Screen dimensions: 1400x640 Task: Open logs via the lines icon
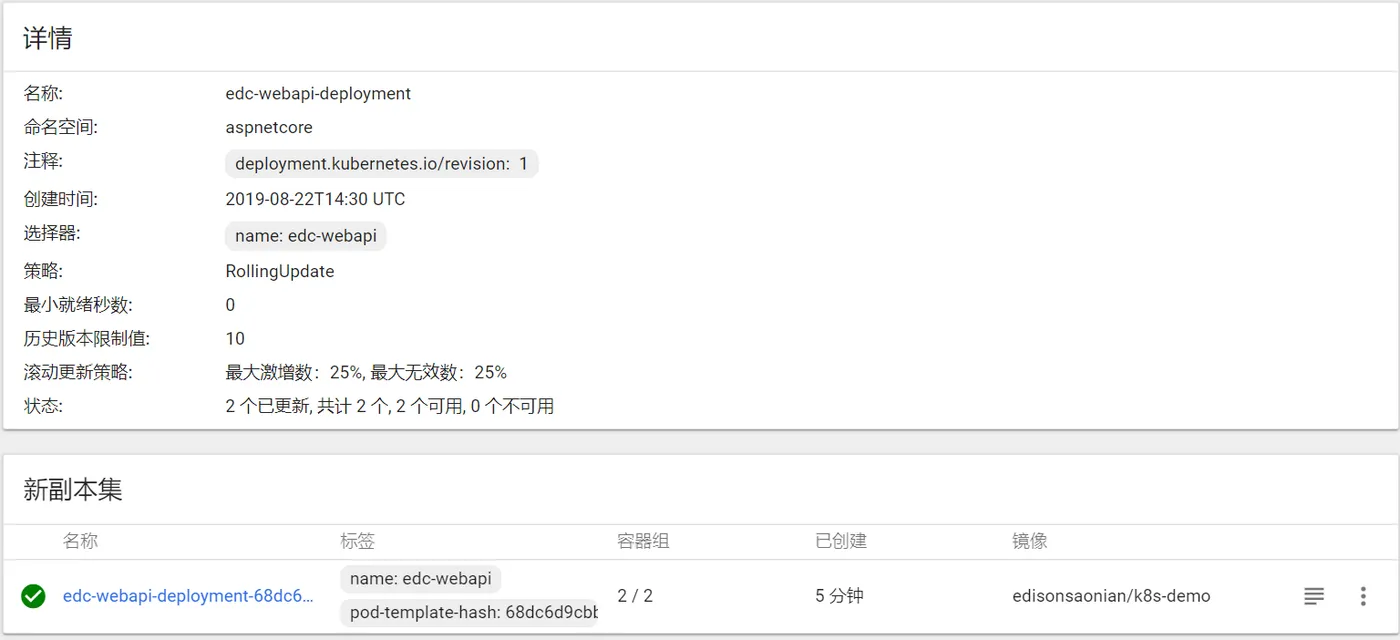point(1314,596)
